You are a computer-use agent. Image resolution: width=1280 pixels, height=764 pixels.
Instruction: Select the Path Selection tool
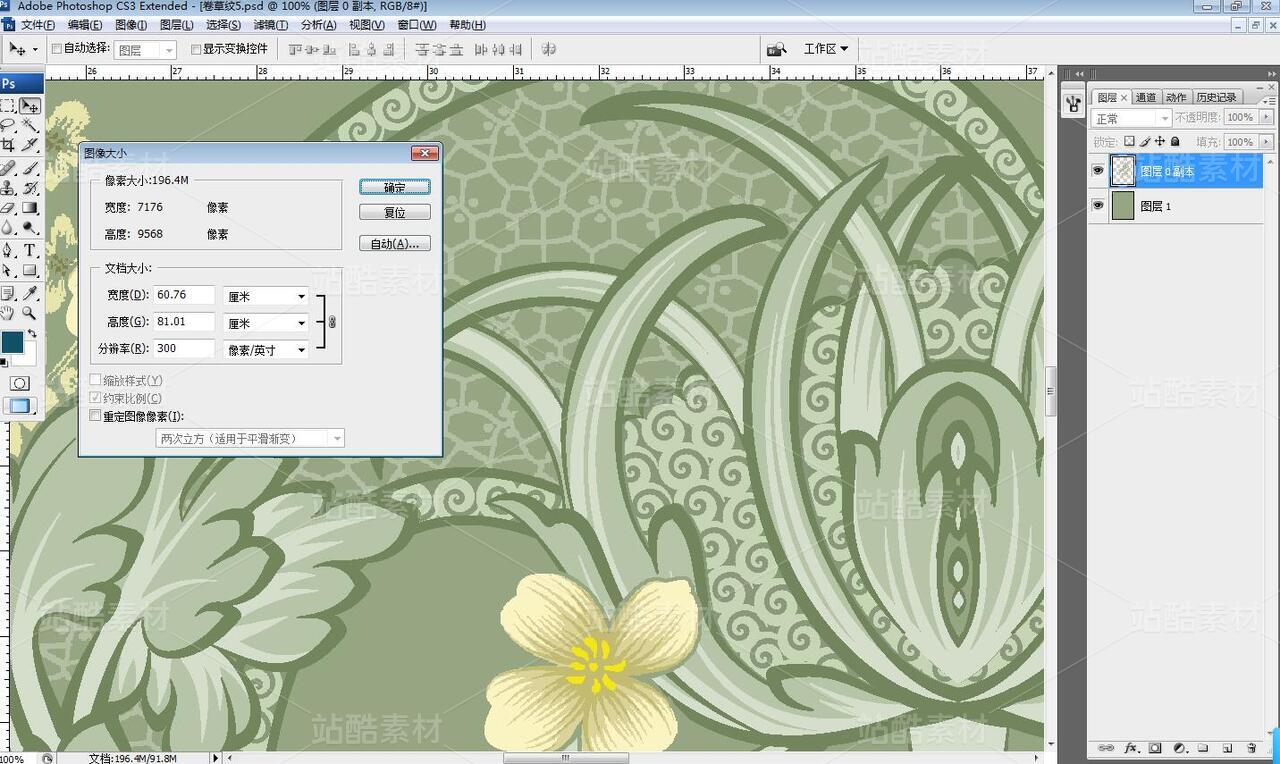click(8, 271)
